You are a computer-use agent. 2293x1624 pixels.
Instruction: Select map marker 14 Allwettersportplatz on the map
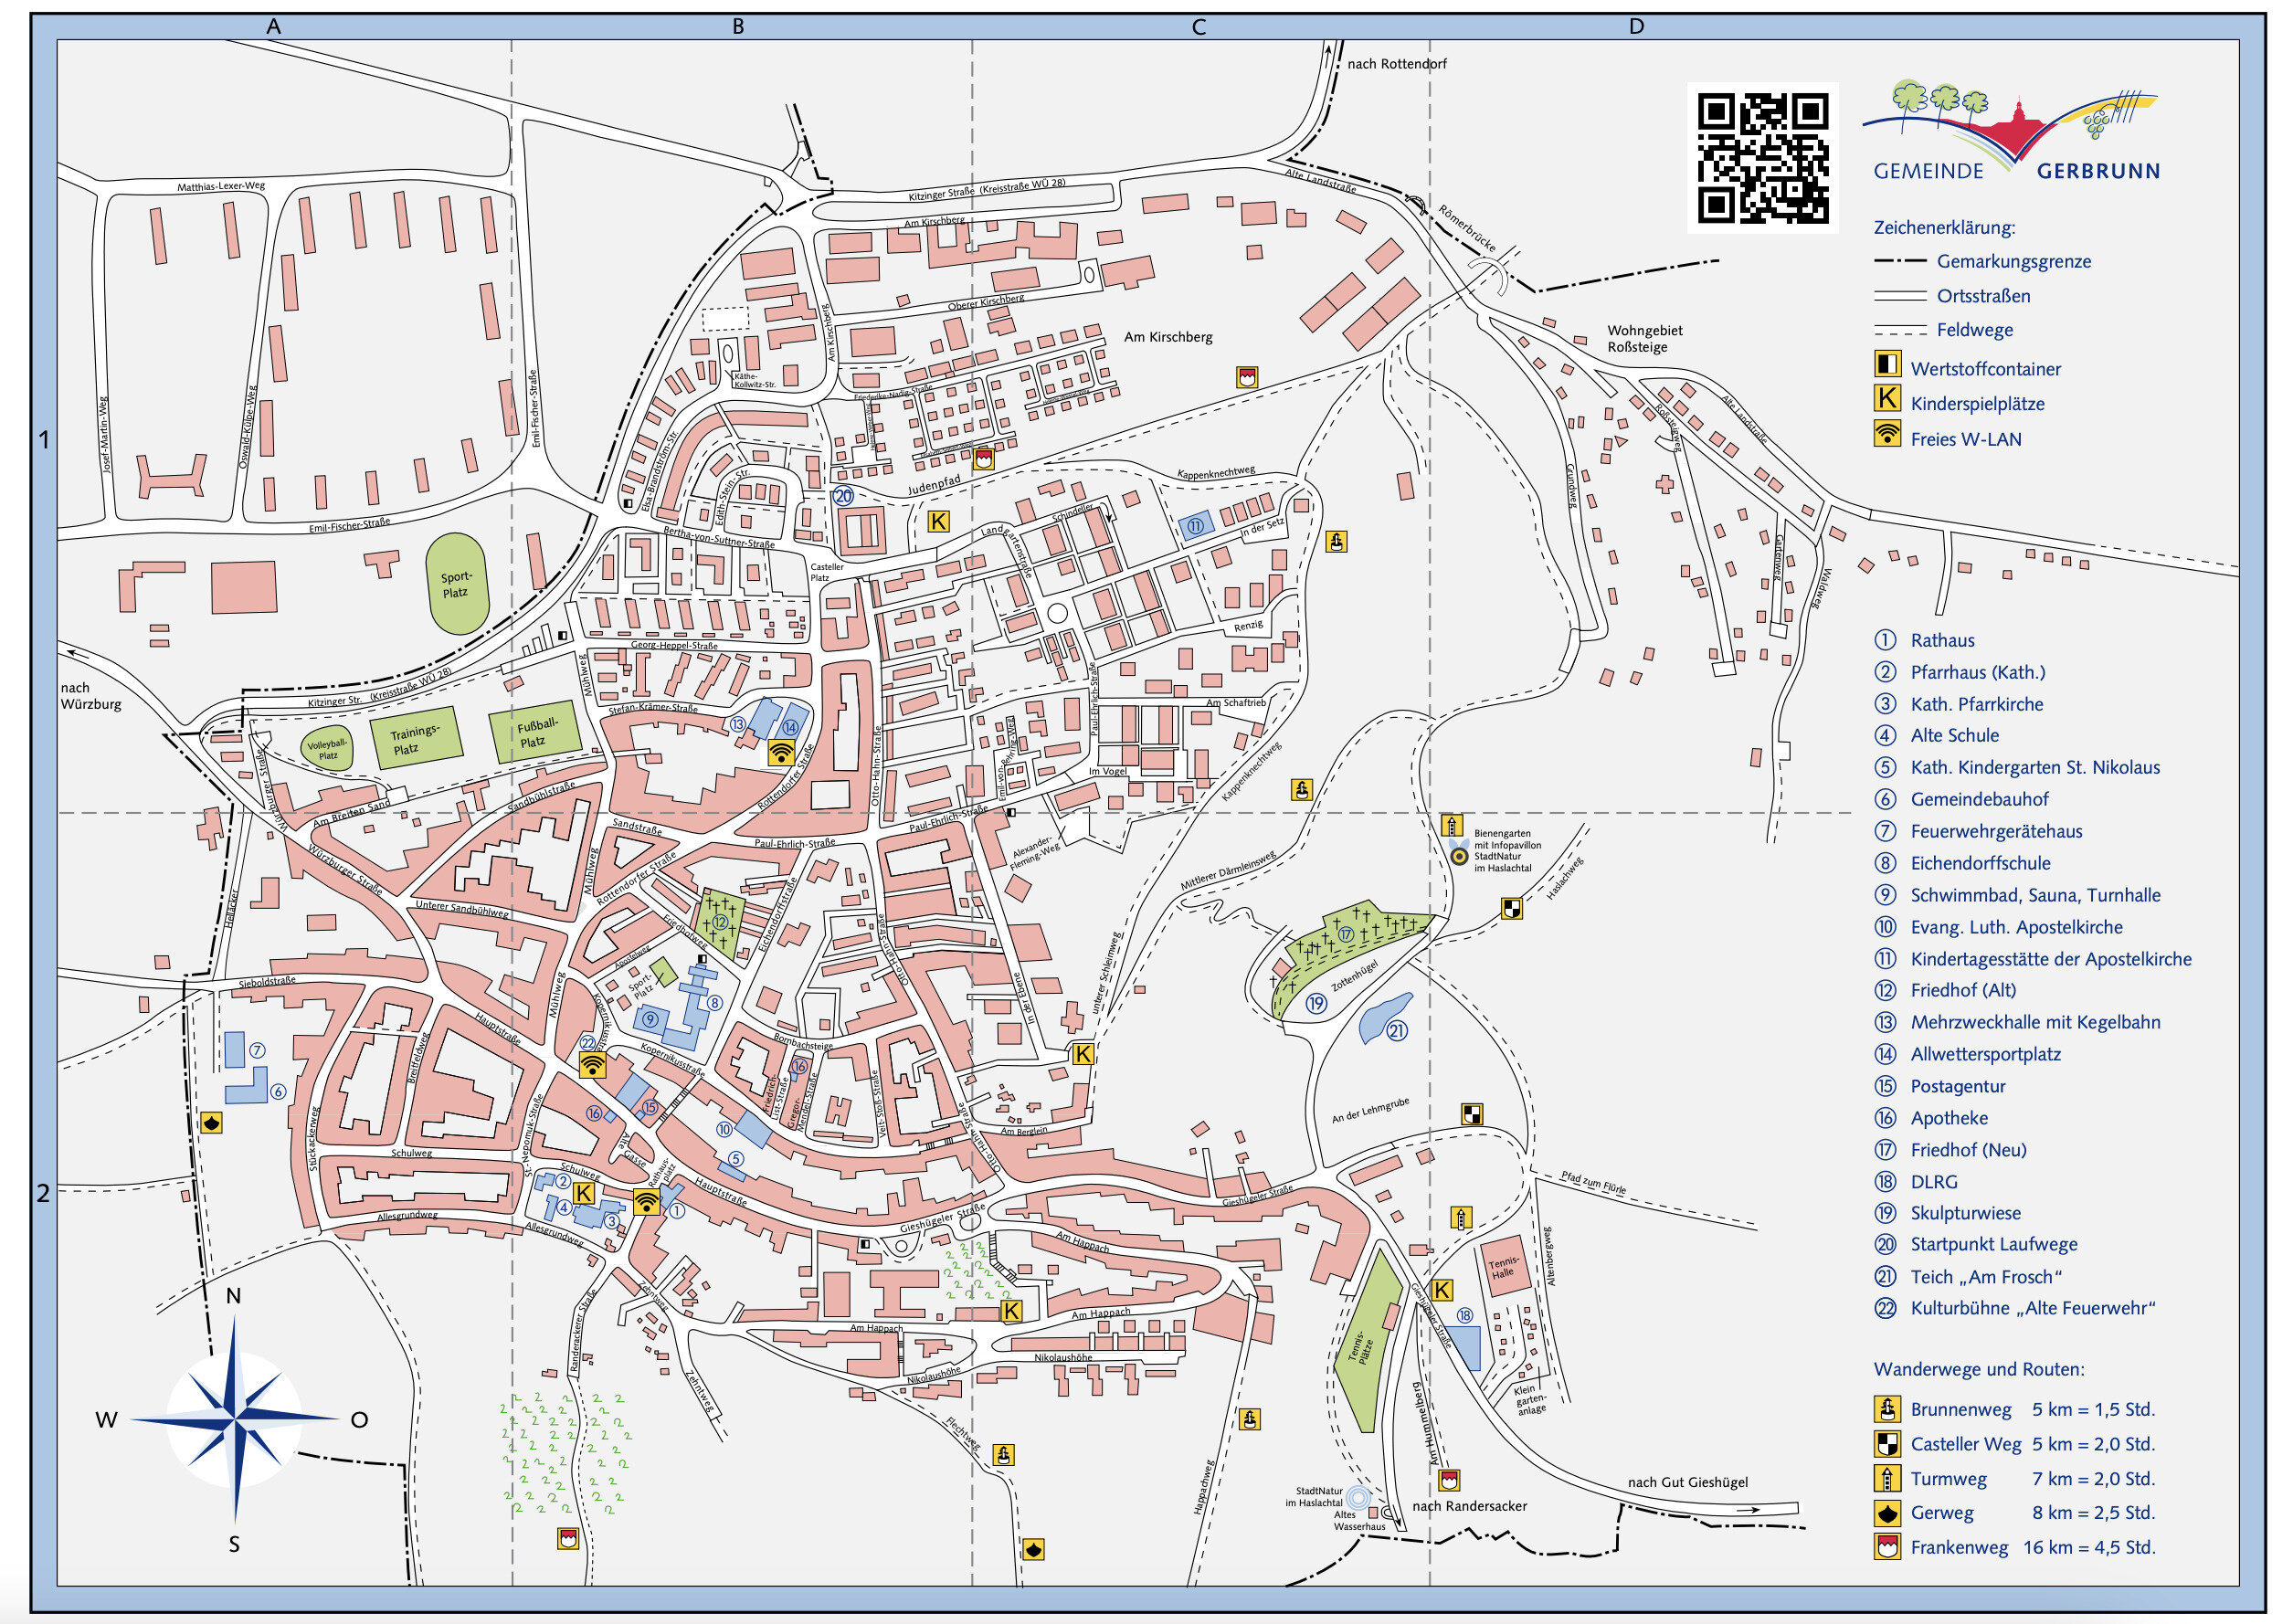click(790, 728)
